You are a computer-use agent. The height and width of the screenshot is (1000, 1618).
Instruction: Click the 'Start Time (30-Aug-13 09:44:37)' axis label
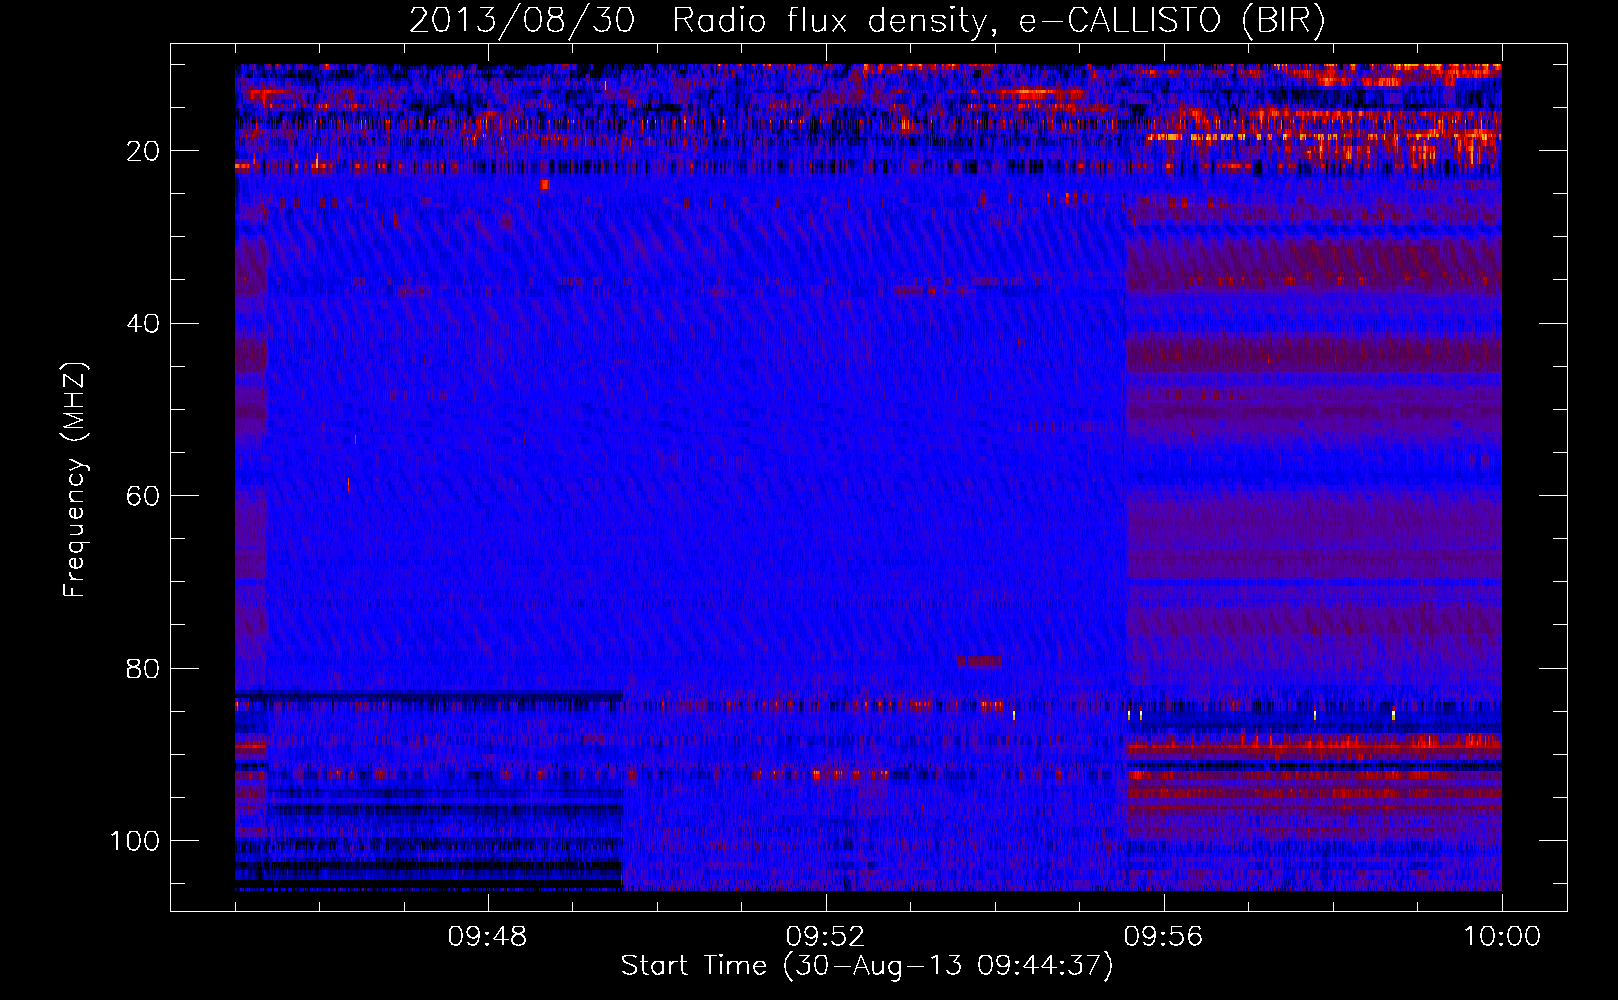coord(867,966)
